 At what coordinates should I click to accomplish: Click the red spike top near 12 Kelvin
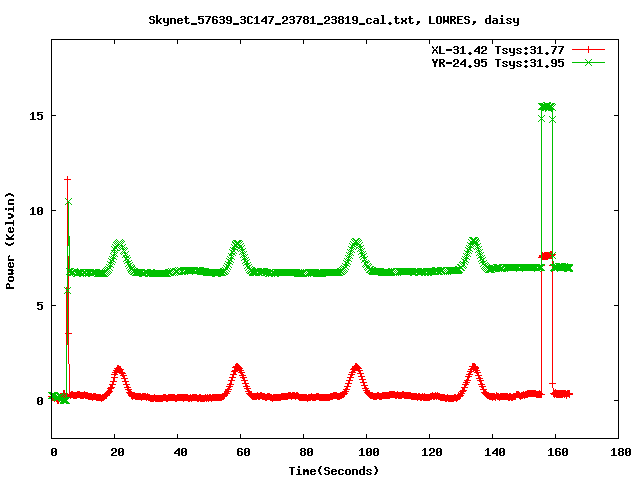[x=68, y=179]
